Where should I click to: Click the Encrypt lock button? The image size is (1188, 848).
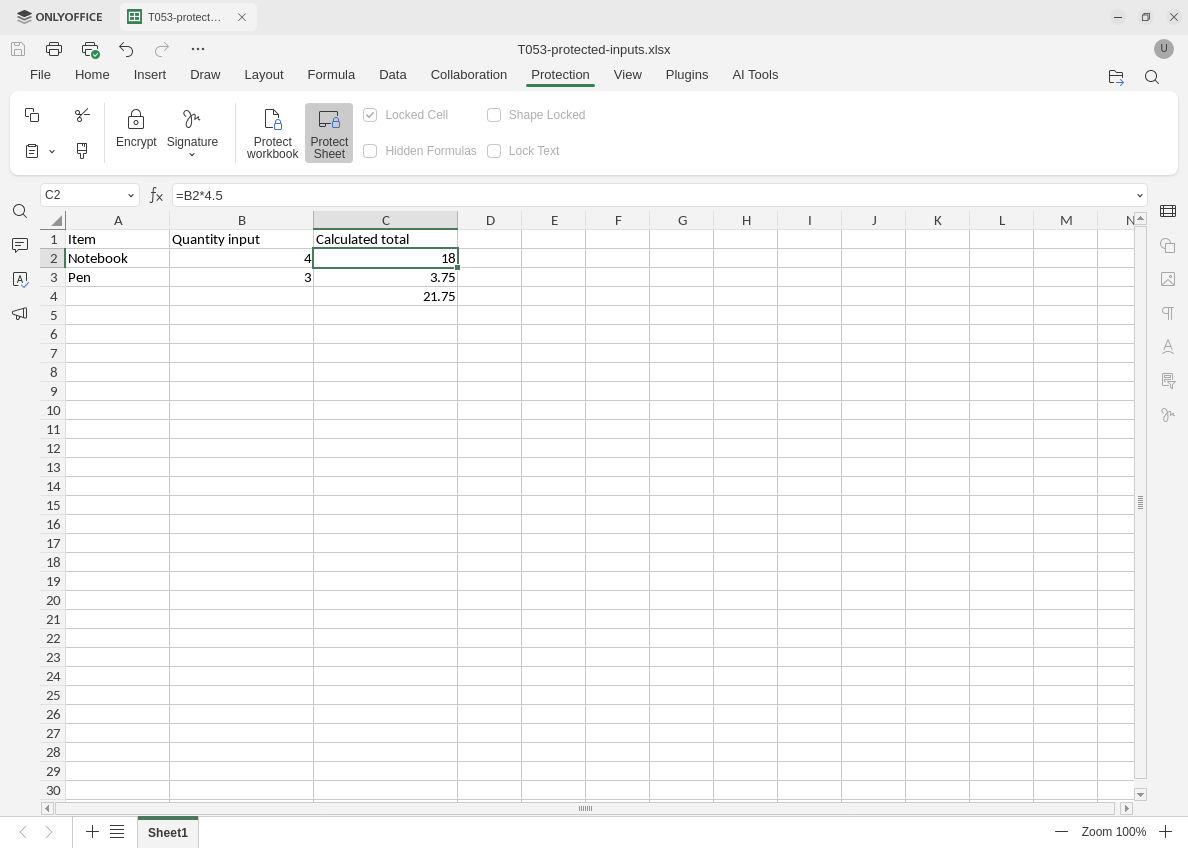(136, 128)
